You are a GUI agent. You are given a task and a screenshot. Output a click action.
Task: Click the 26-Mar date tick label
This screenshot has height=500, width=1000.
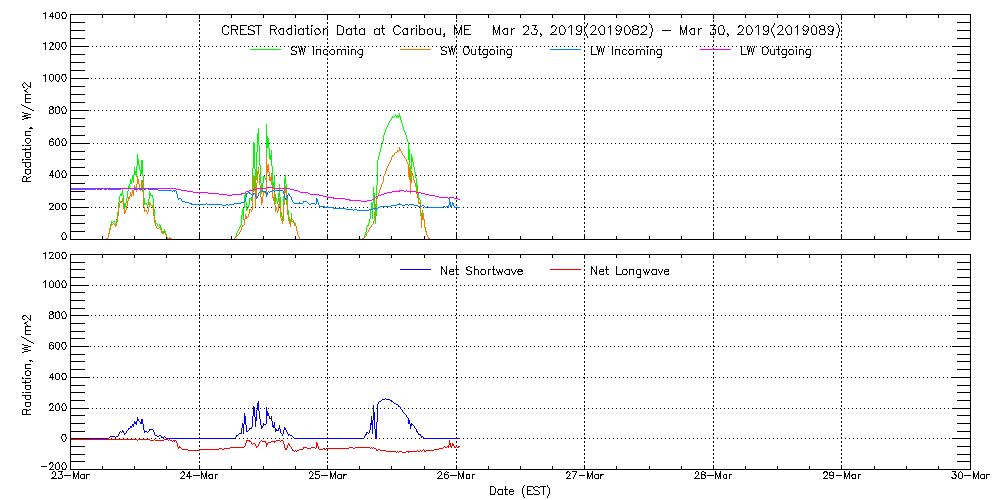click(456, 476)
